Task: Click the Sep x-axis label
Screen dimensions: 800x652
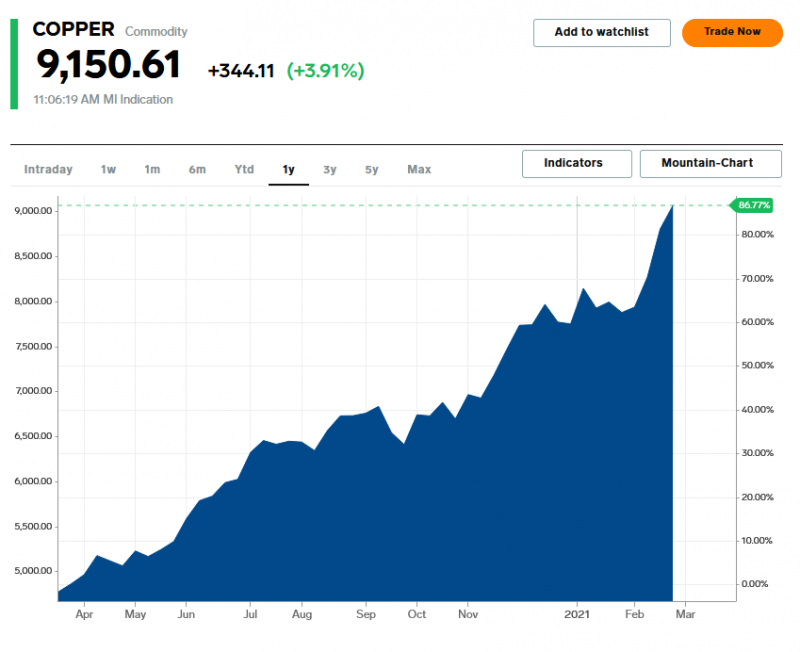Action: click(x=366, y=614)
